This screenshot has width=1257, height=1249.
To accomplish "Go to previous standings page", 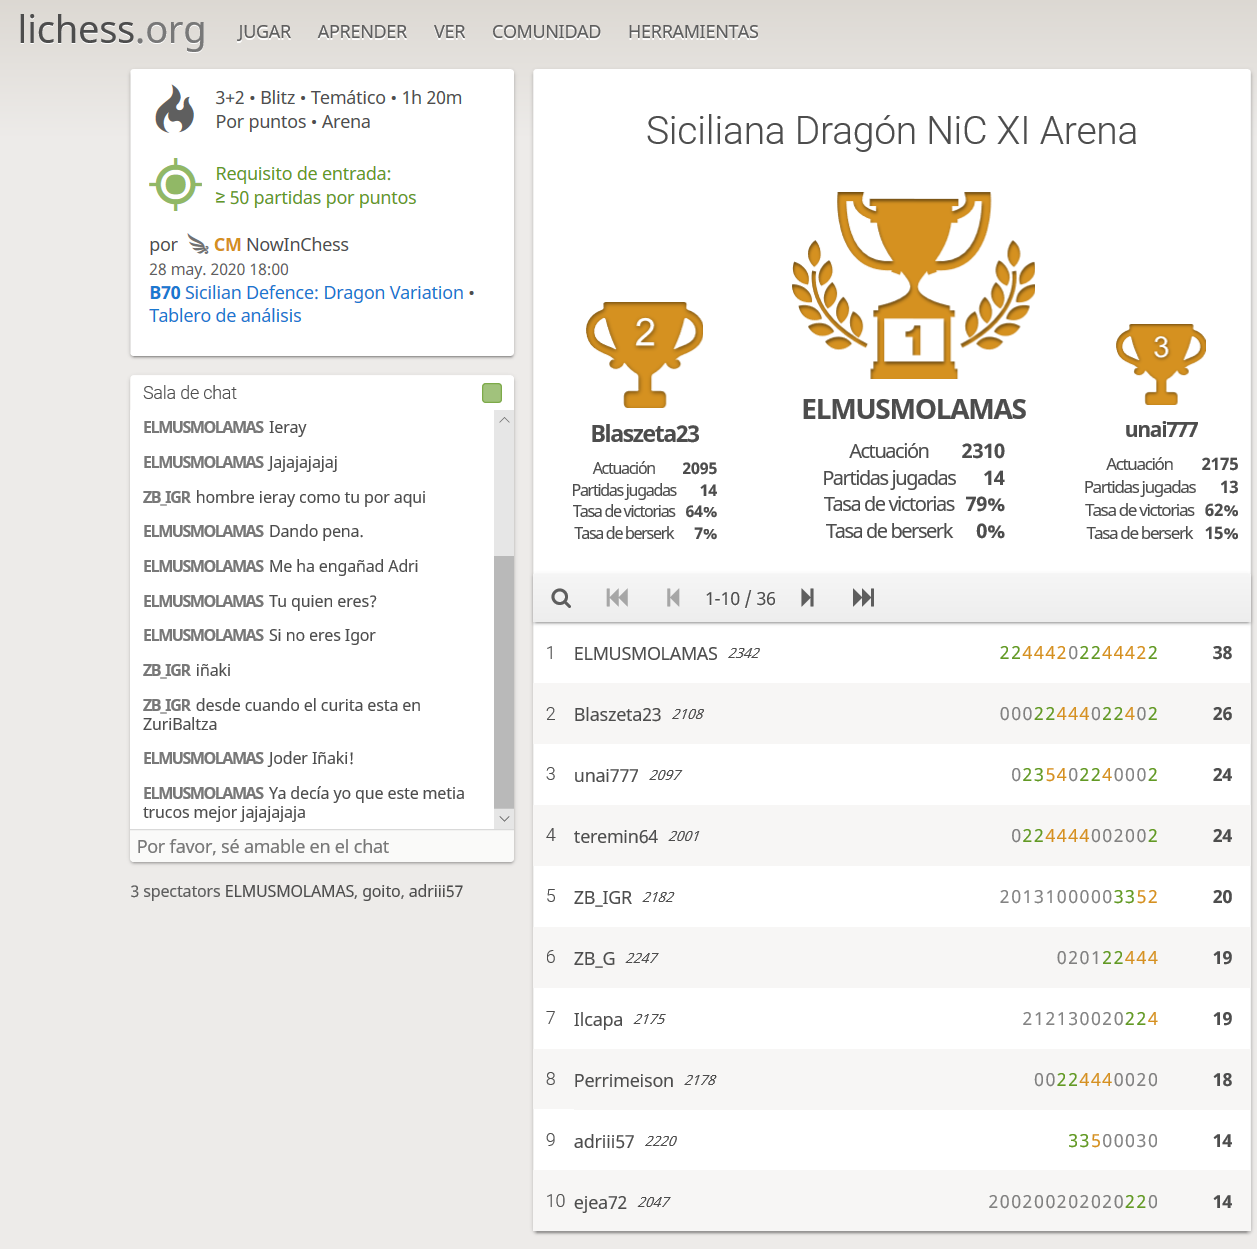I will [673, 598].
